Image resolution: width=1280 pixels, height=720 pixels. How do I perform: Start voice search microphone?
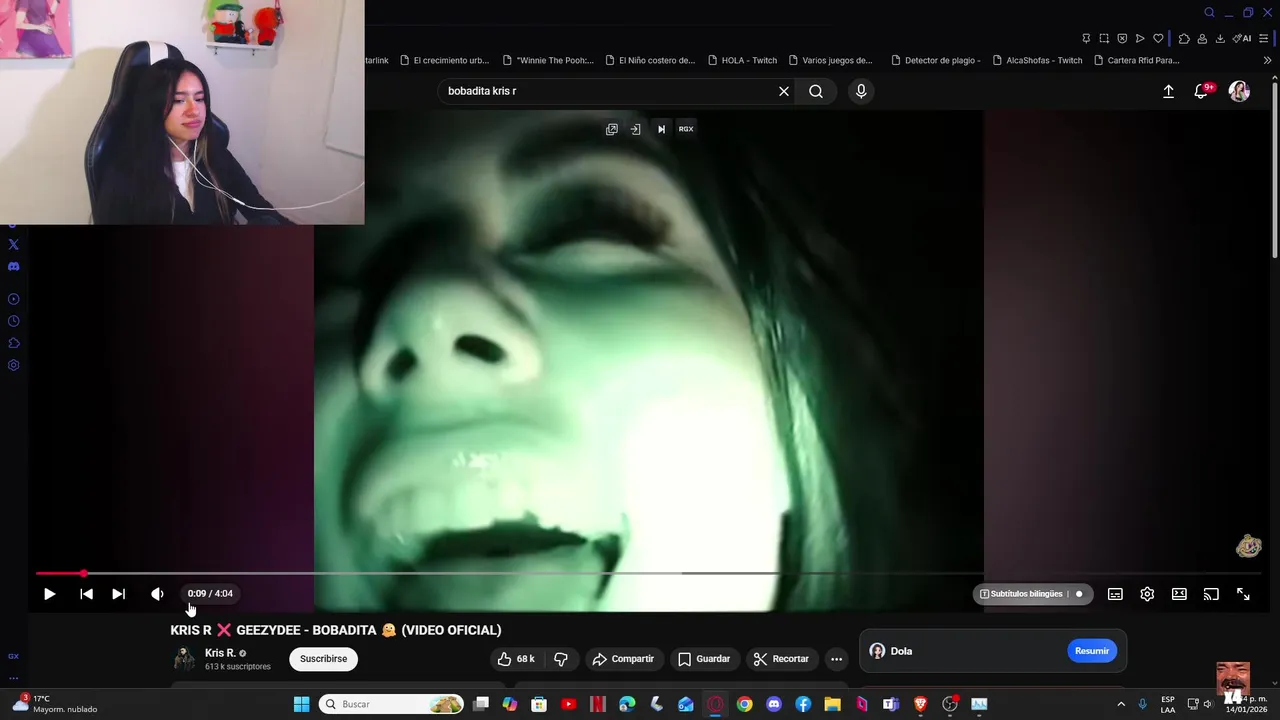[x=861, y=91]
